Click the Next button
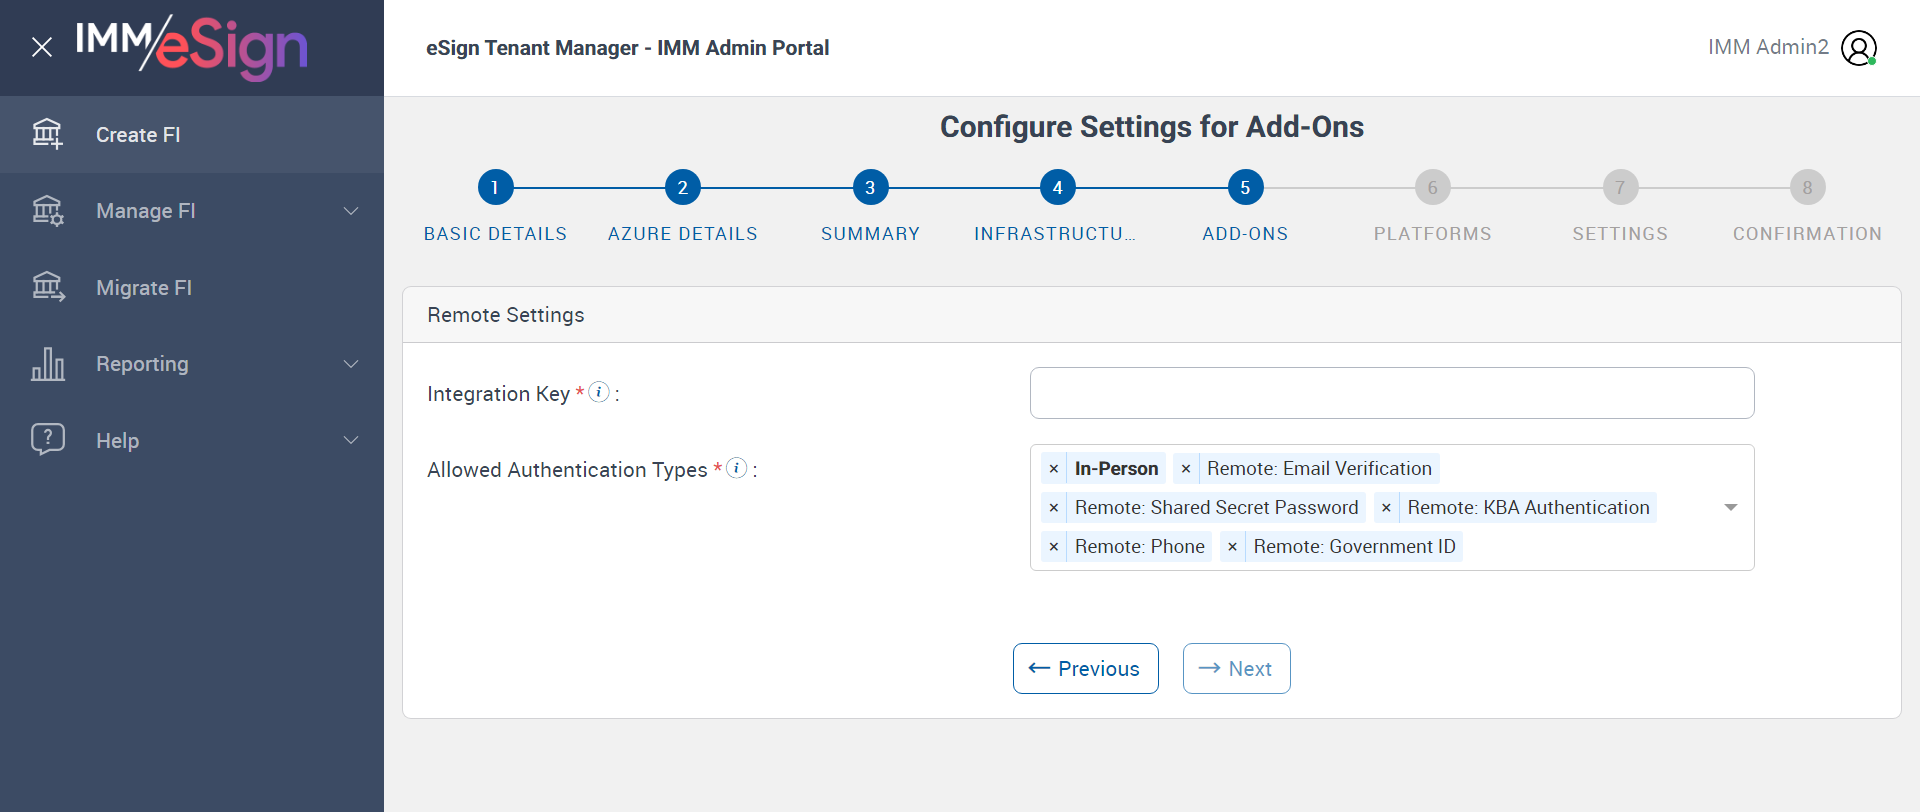Image resolution: width=1920 pixels, height=812 pixels. coord(1236,668)
